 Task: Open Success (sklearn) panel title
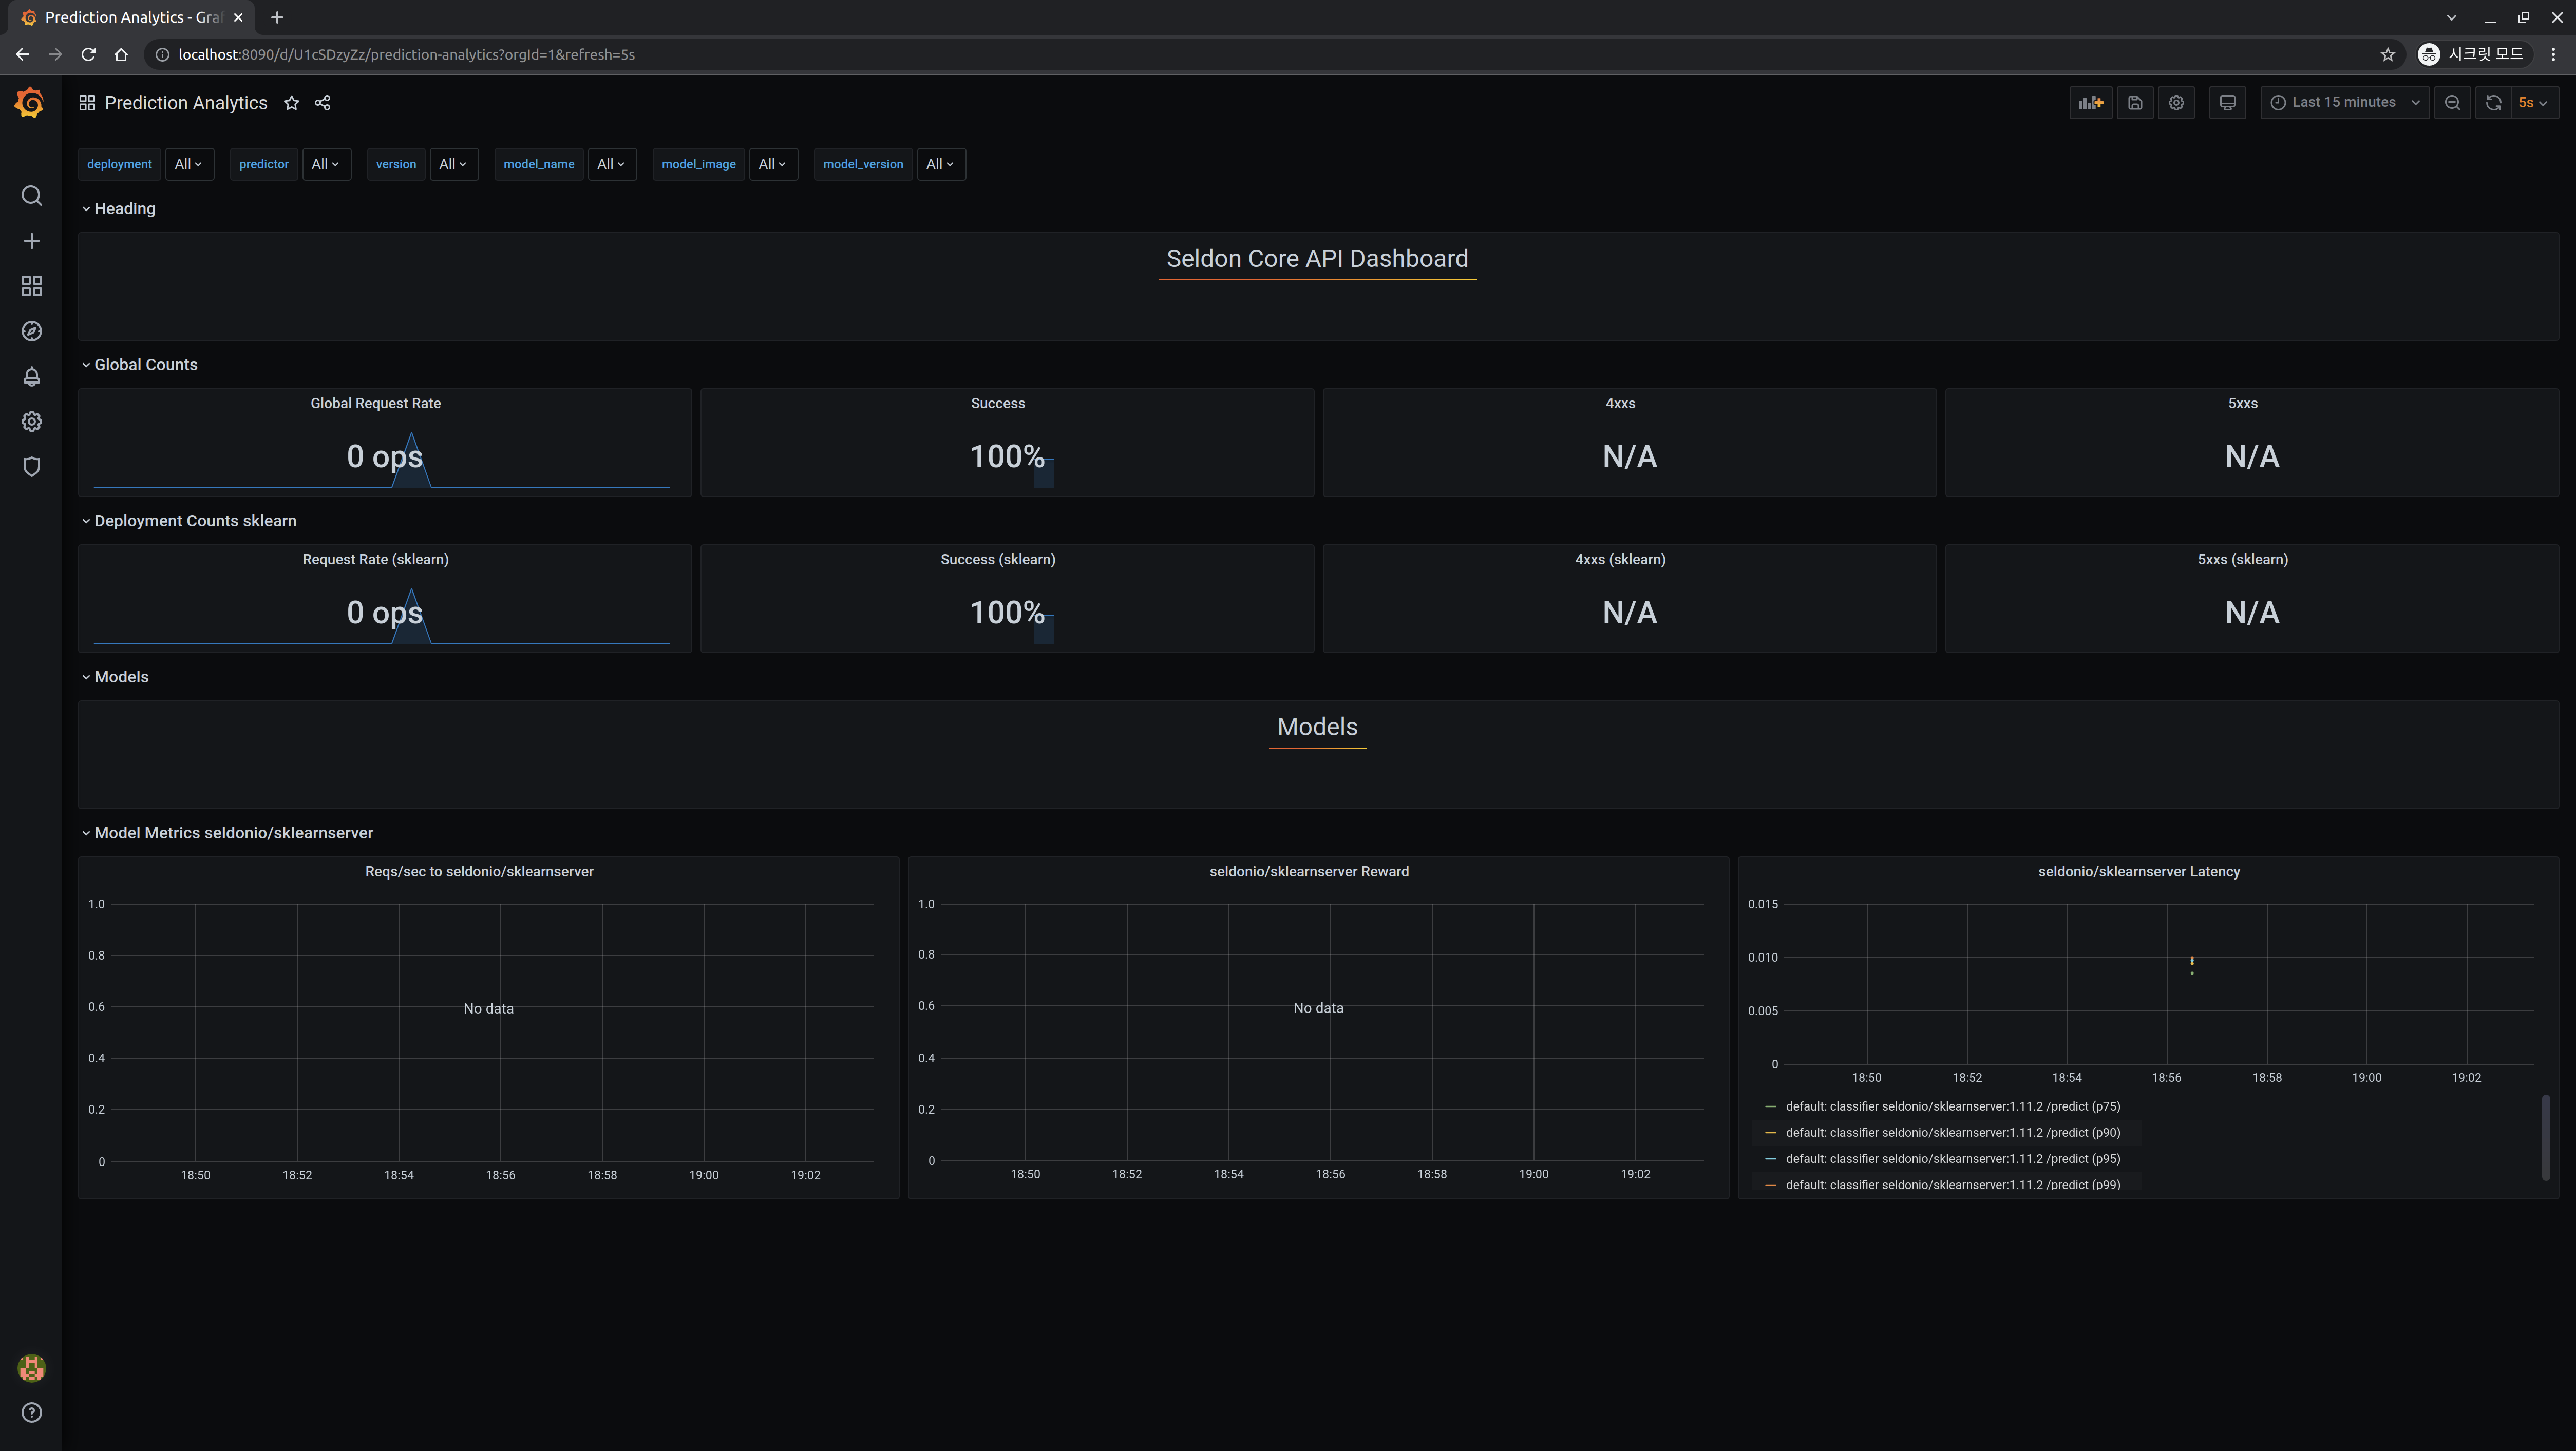click(x=997, y=560)
